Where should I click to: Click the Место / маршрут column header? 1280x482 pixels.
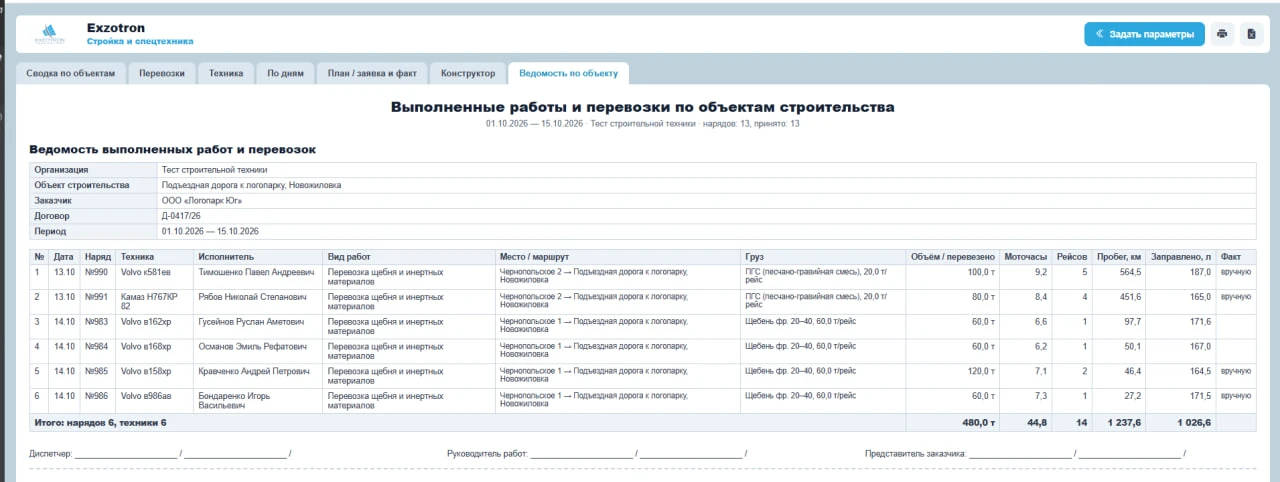click(619, 257)
